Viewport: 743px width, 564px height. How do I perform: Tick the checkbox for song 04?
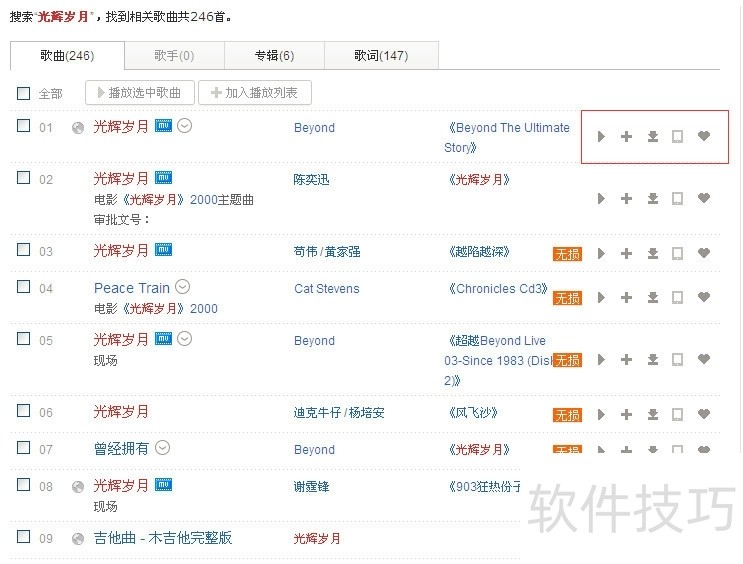[23, 287]
